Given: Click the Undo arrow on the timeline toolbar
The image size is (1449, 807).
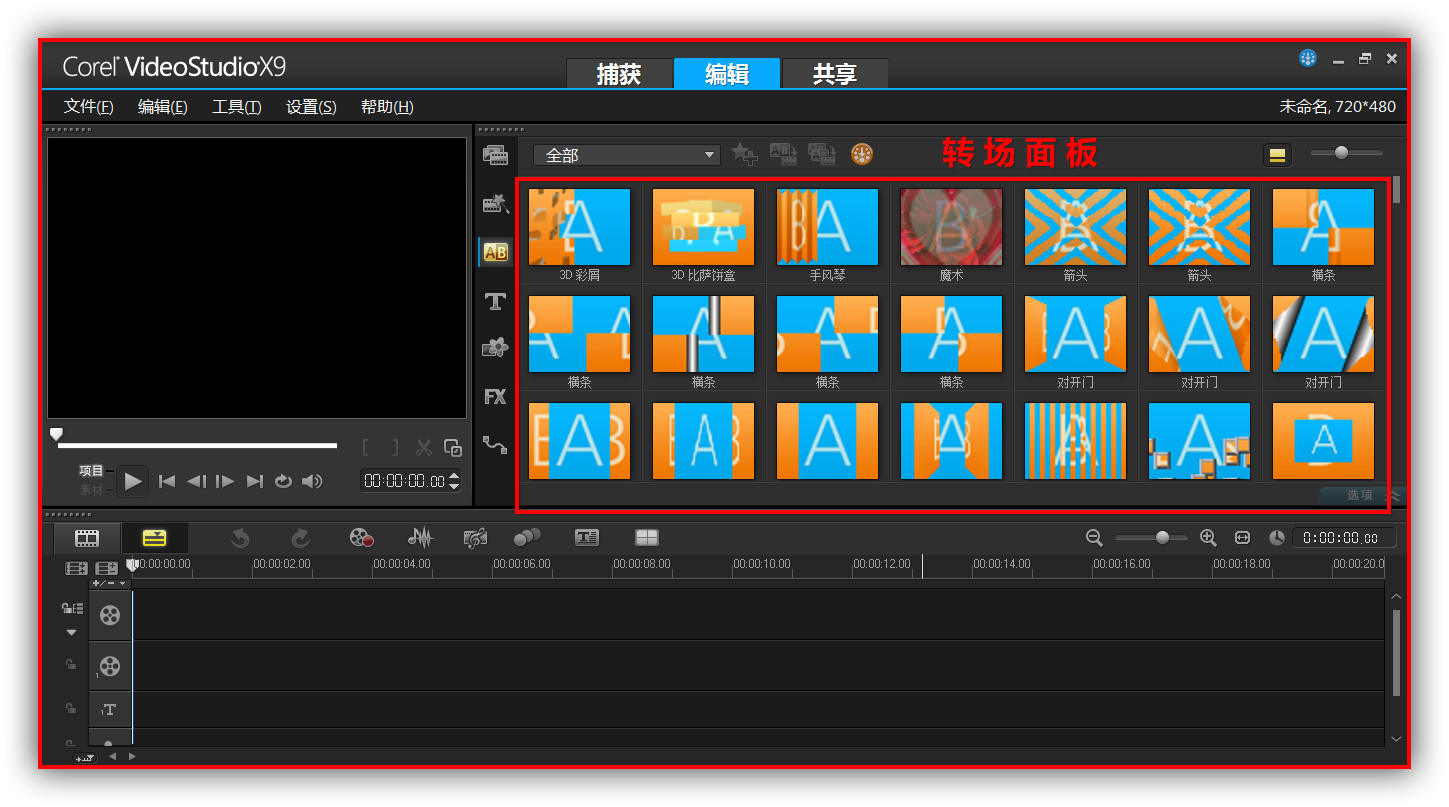Looking at the screenshot, I should [241, 537].
